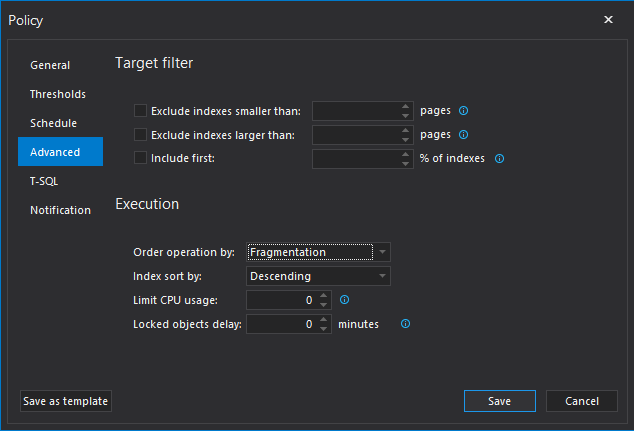Enable Exclude indexes larger than checkbox
Viewport: 634px width, 431px height.
[x=140, y=134]
